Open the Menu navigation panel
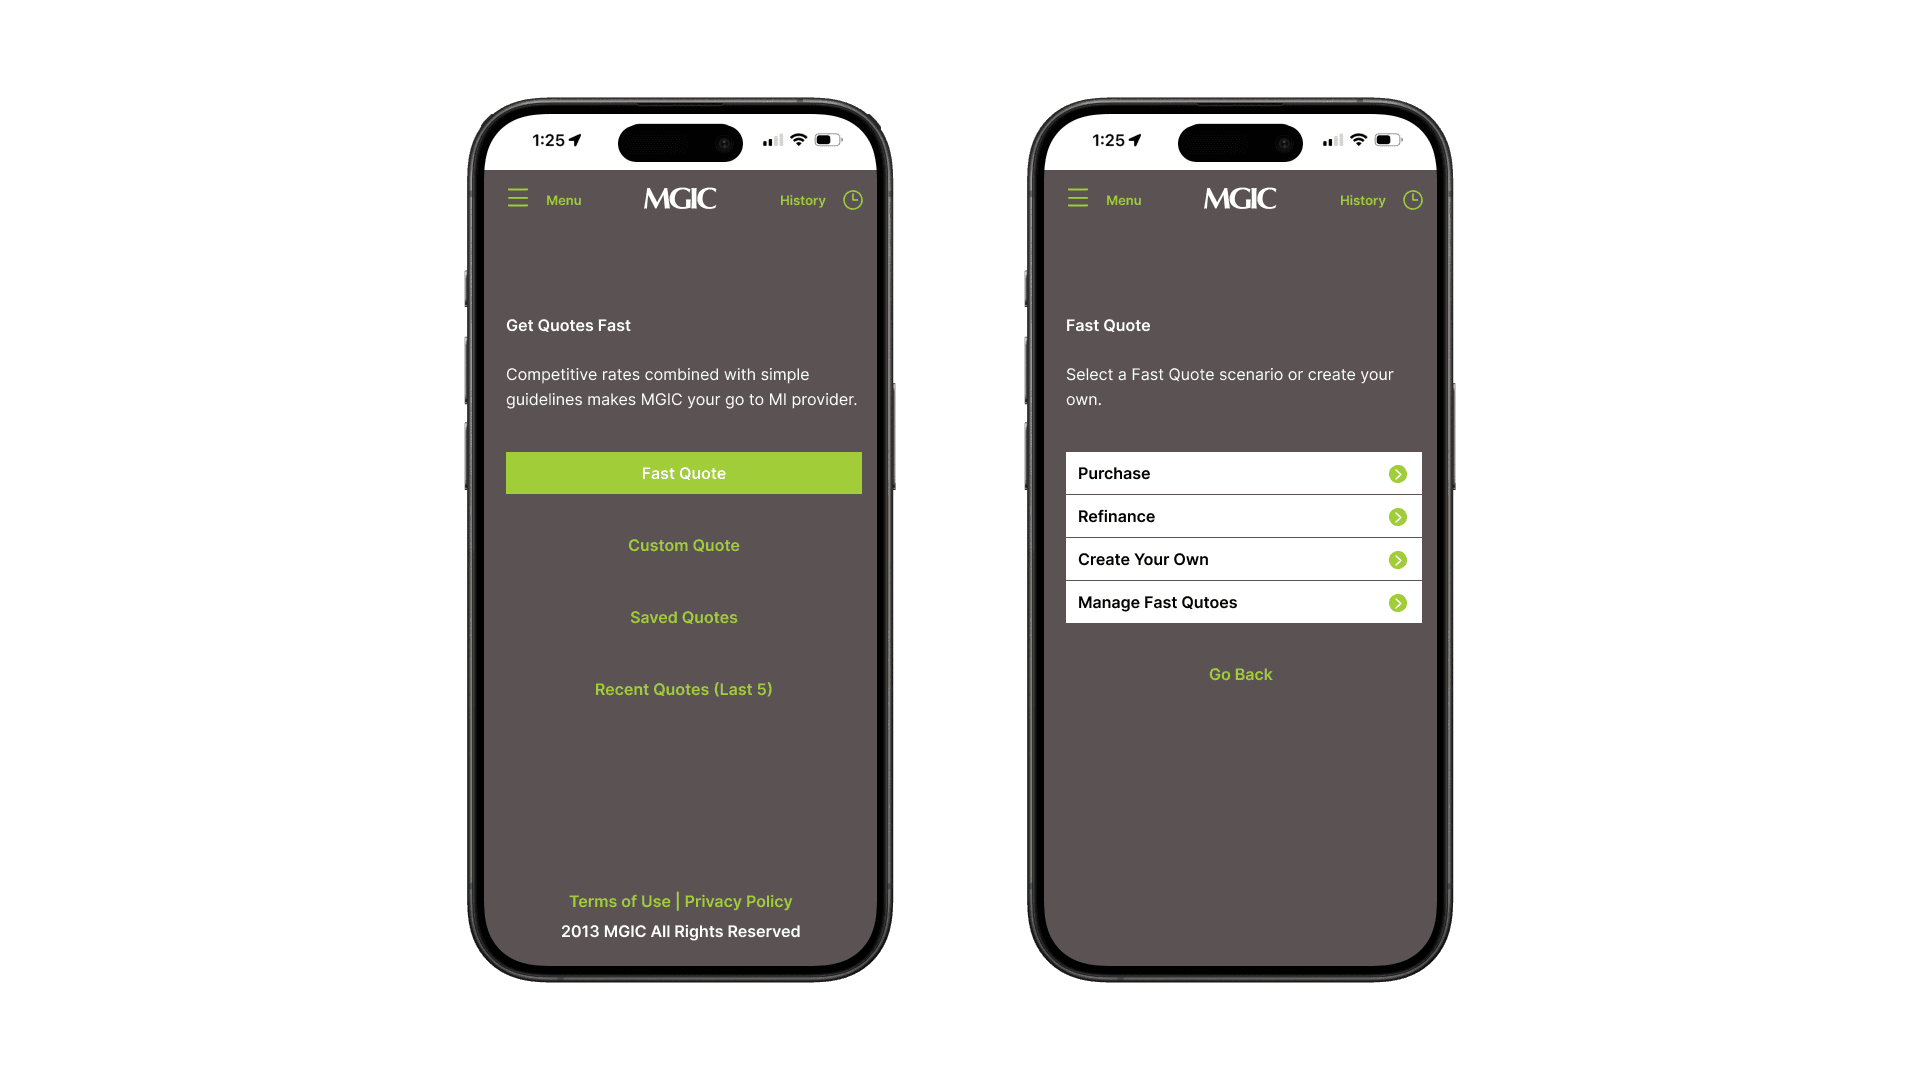This screenshot has height=1080, width=1920. [x=543, y=199]
